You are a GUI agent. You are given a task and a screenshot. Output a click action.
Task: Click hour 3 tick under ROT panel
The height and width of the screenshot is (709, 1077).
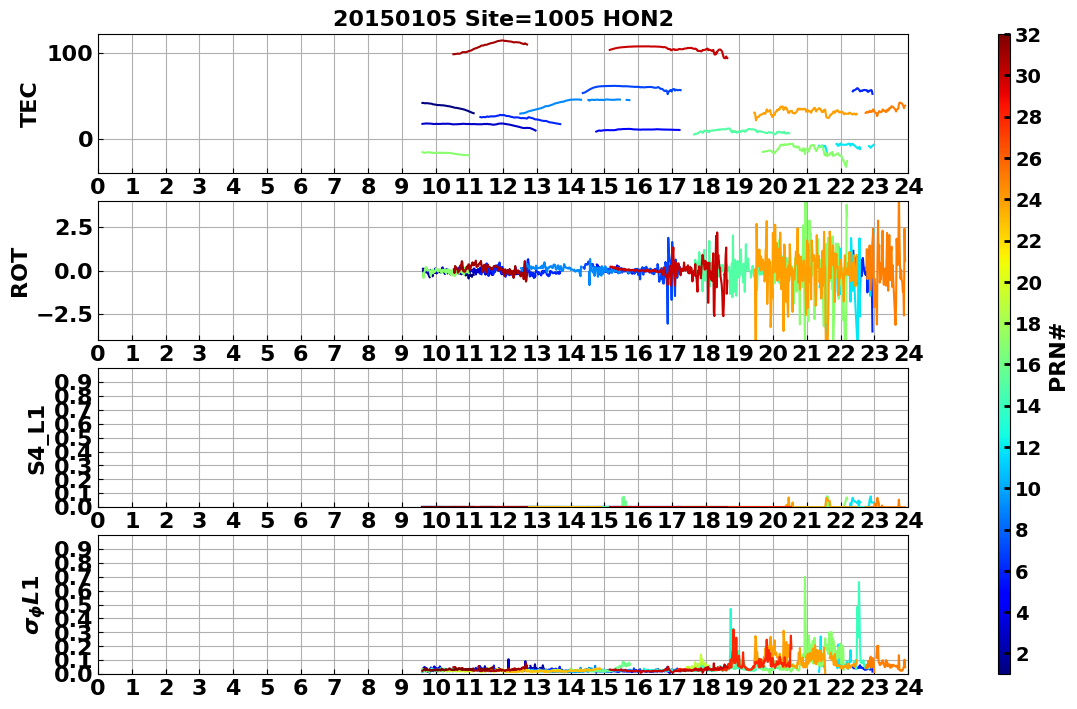[x=200, y=353]
